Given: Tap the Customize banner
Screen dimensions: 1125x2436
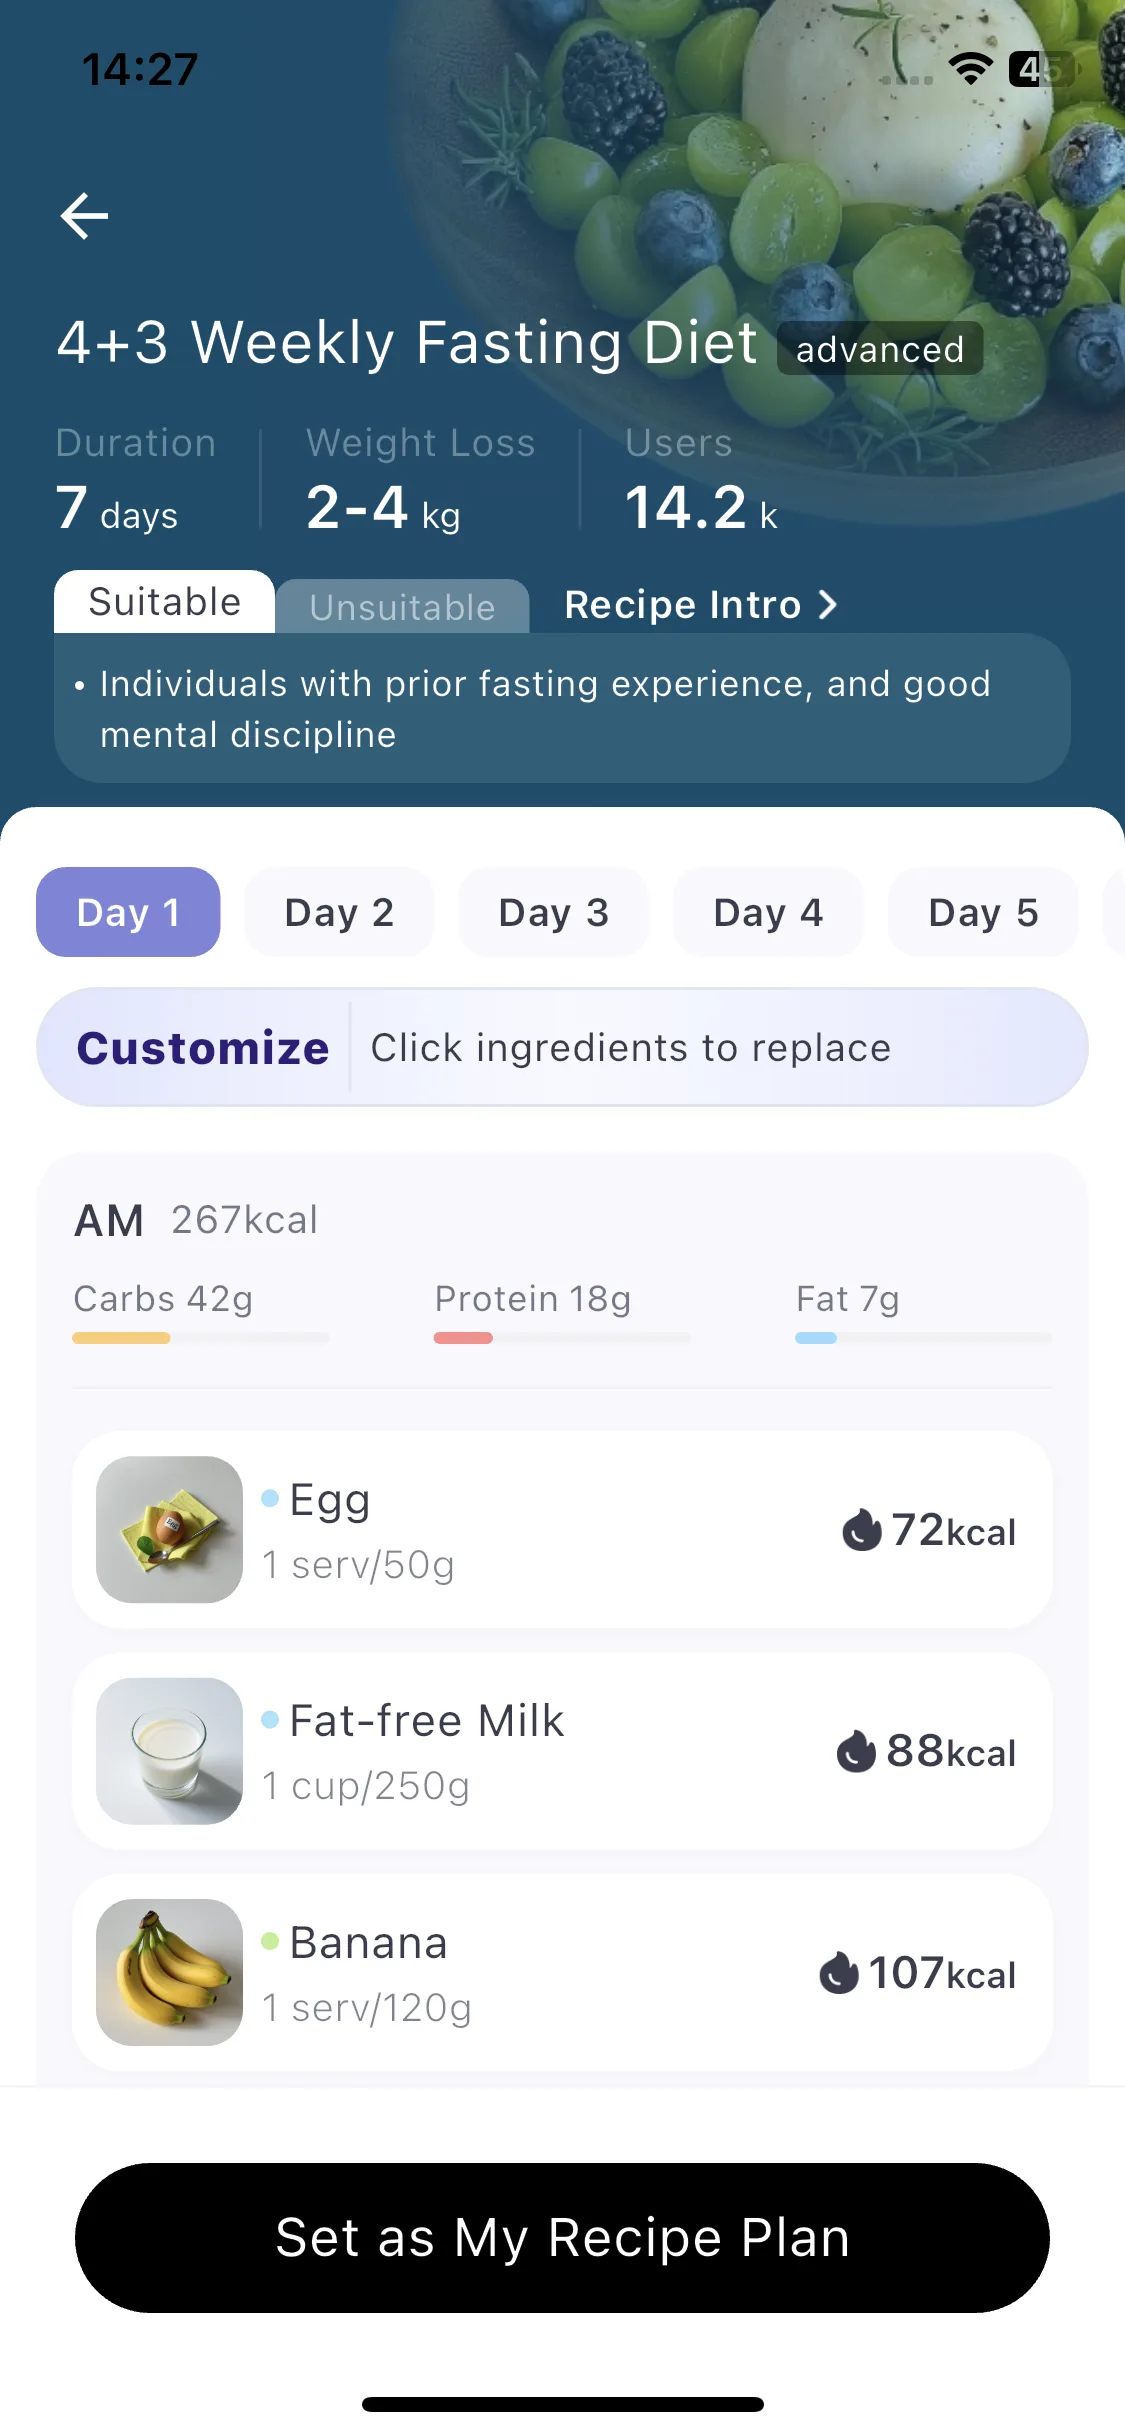Looking at the screenshot, I should tap(562, 1047).
